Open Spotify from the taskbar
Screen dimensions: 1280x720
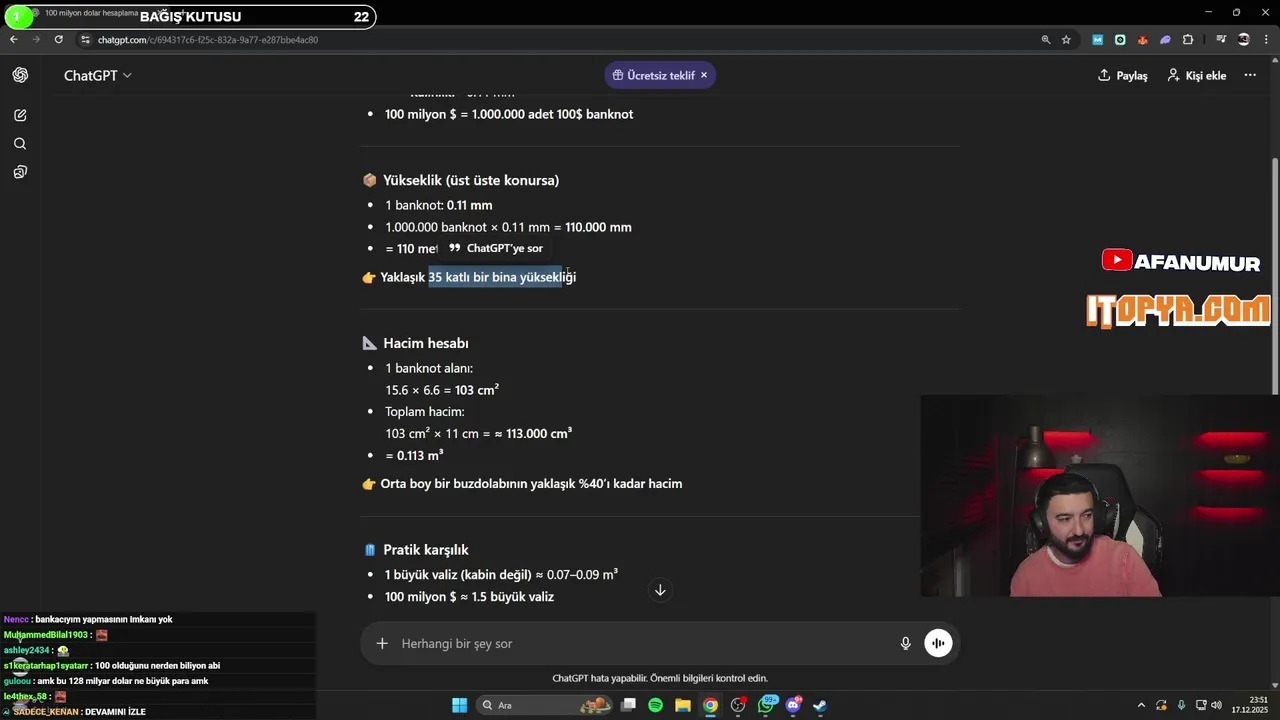[x=656, y=705]
